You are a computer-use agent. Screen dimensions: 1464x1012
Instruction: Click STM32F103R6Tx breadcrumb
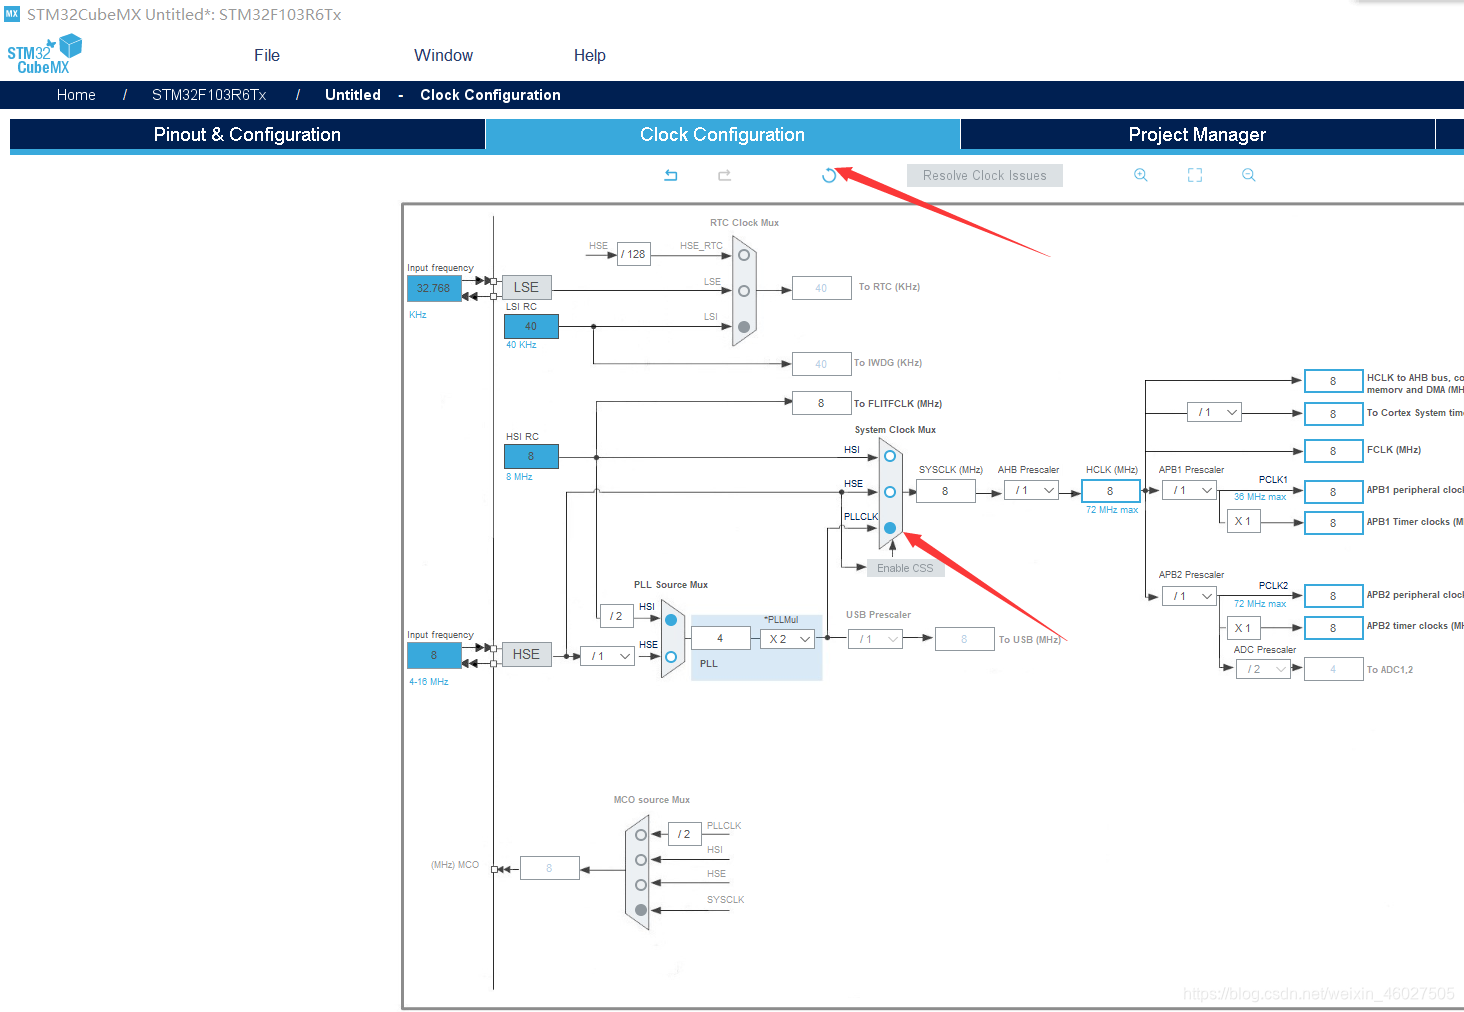(x=209, y=95)
